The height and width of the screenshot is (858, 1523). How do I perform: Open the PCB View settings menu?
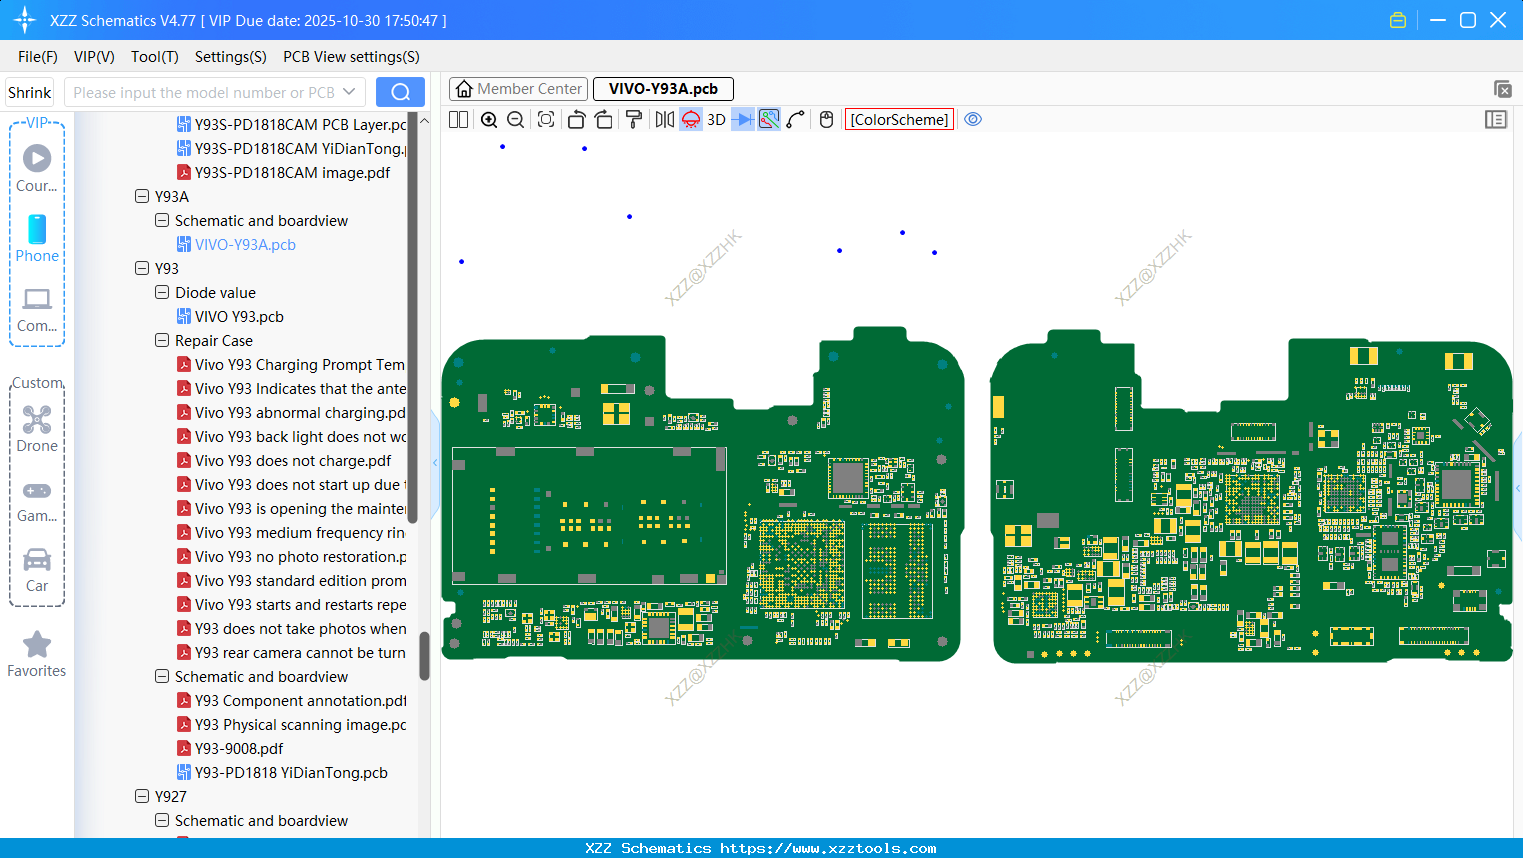click(x=351, y=57)
